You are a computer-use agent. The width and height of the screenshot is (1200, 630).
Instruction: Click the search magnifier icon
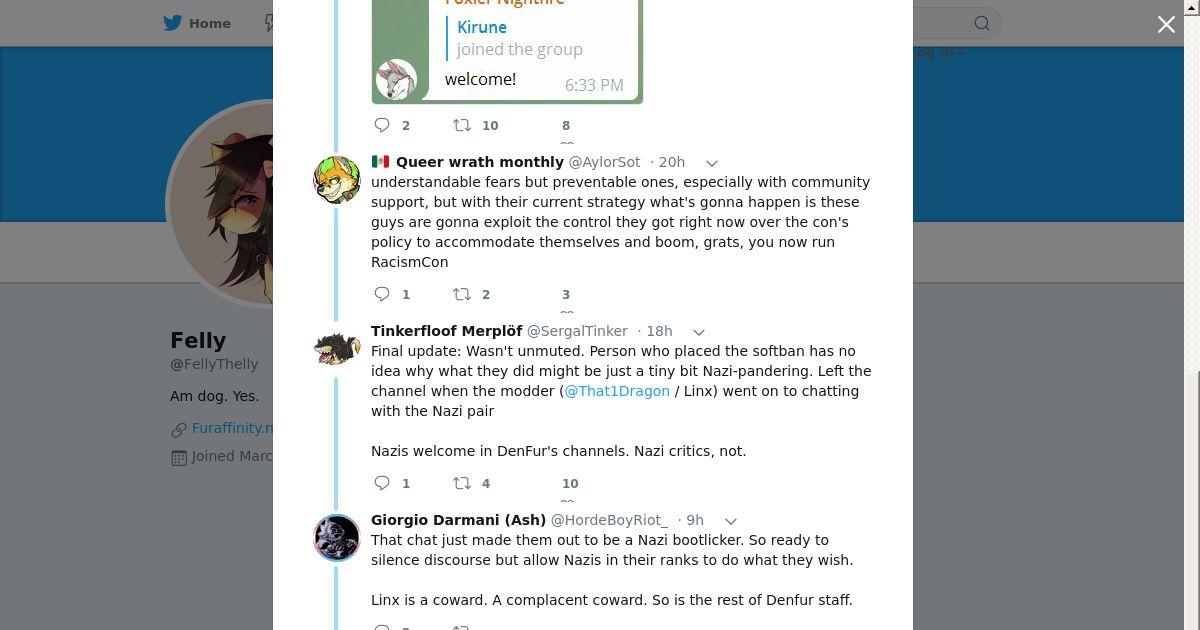coord(982,23)
